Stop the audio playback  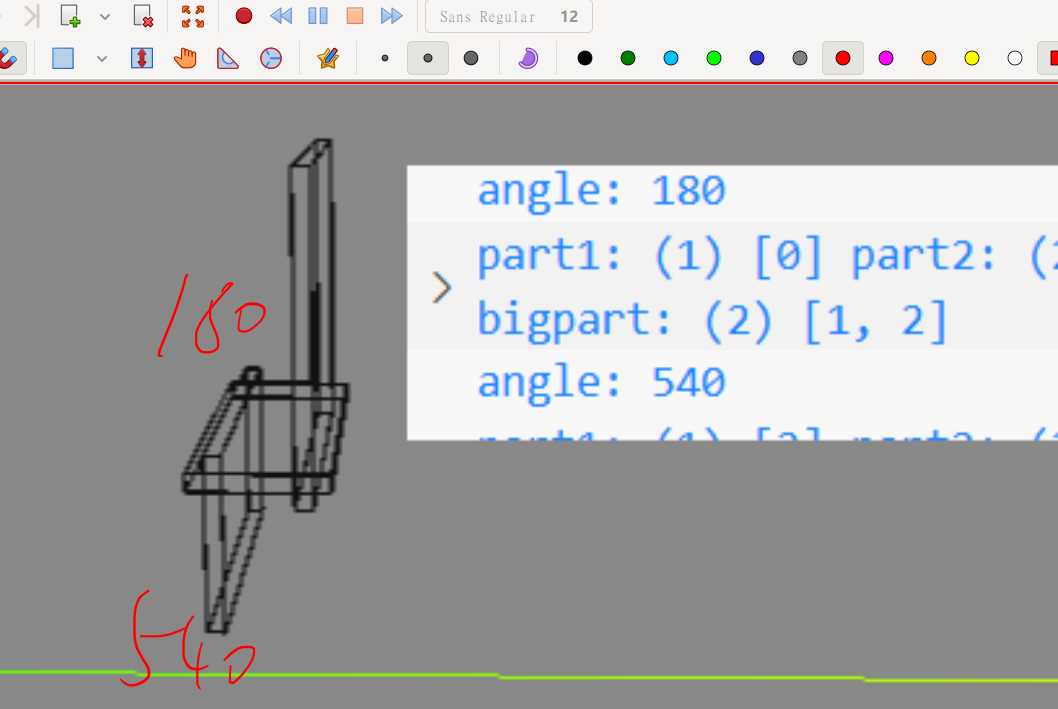point(355,16)
